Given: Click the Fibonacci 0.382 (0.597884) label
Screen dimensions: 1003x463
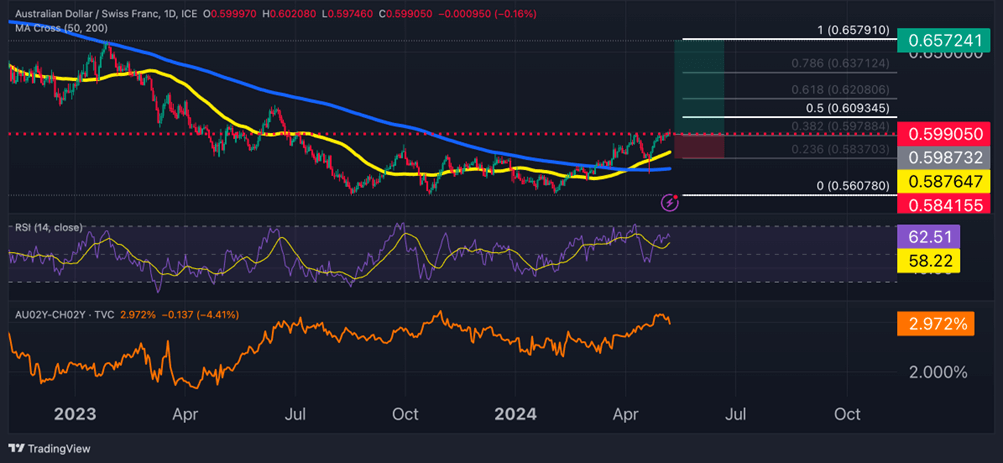Looking at the screenshot, I should tap(840, 127).
